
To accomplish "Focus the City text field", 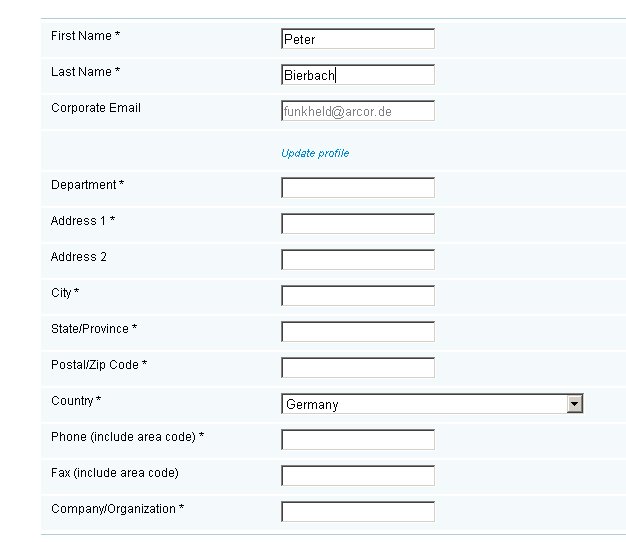I will 358,295.
